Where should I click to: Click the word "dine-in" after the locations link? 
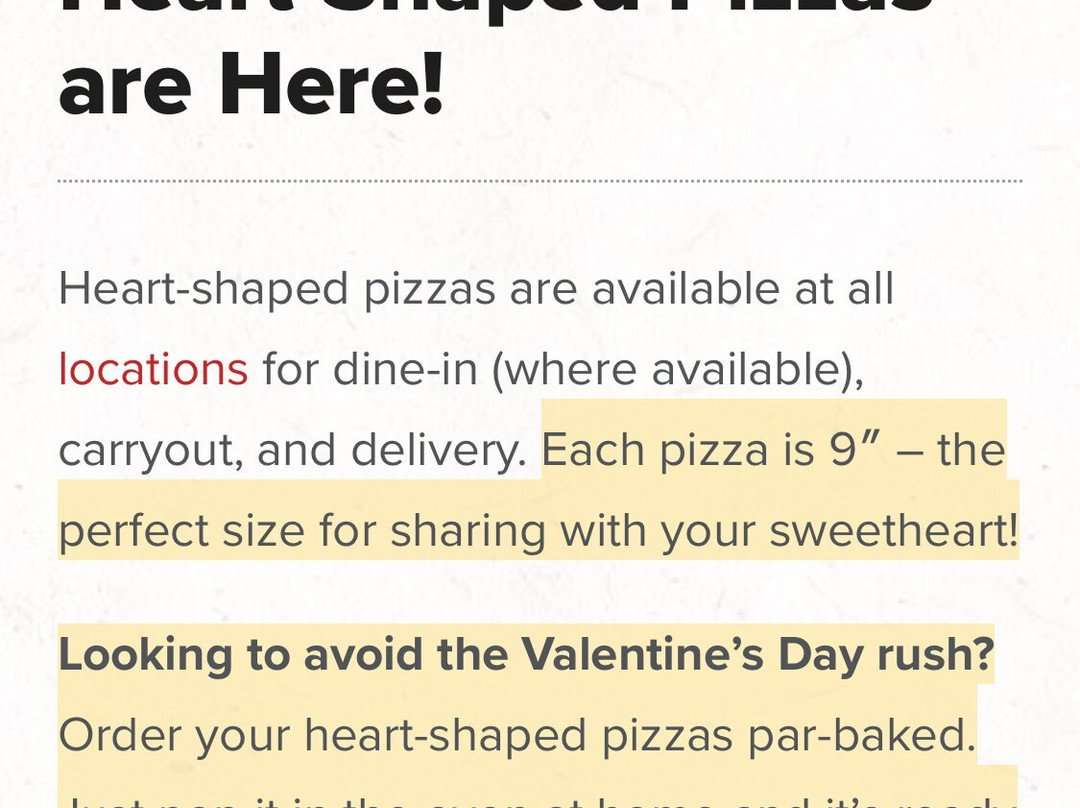coord(405,369)
